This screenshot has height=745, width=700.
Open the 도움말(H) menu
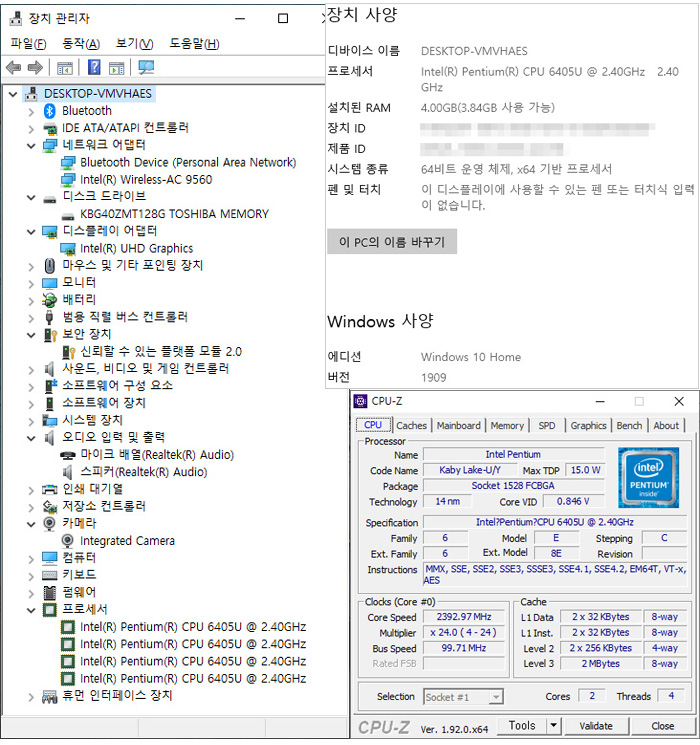194,44
